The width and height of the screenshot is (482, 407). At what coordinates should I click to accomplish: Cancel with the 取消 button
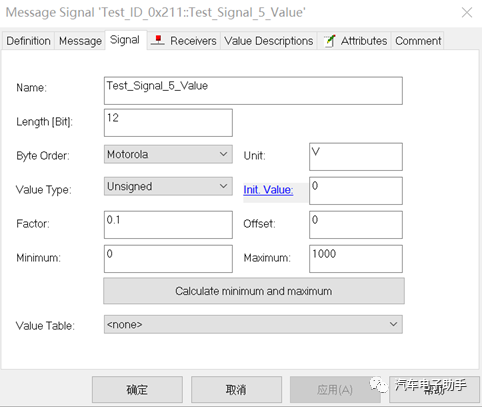point(236,390)
